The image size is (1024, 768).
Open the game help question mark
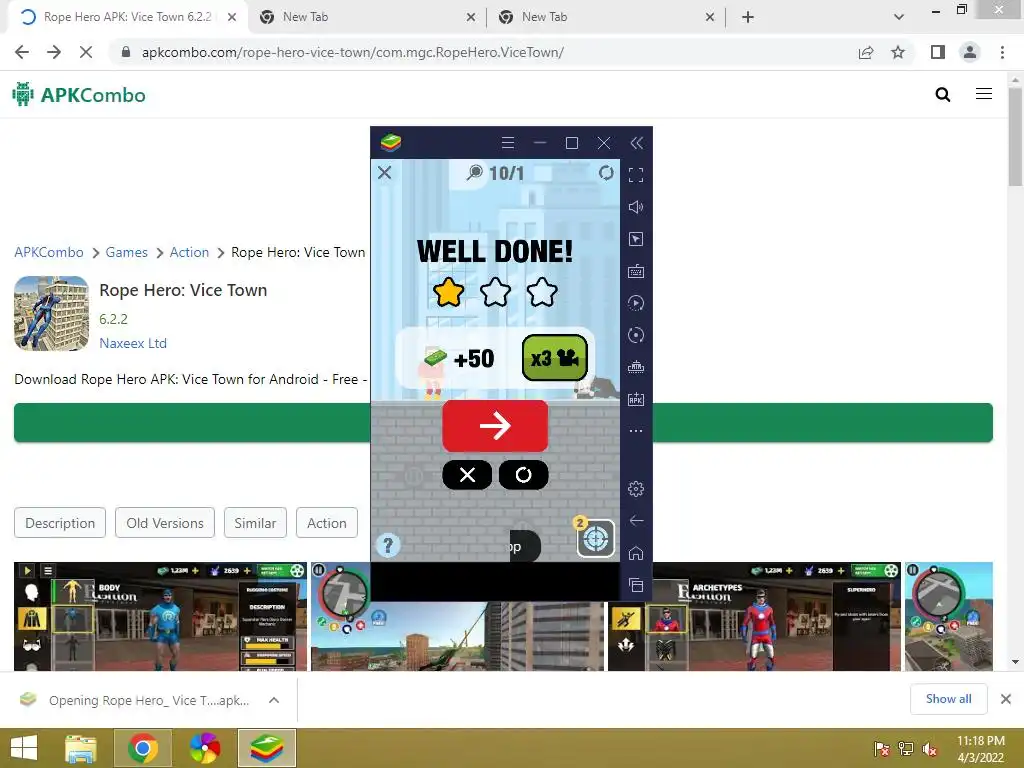388,545
